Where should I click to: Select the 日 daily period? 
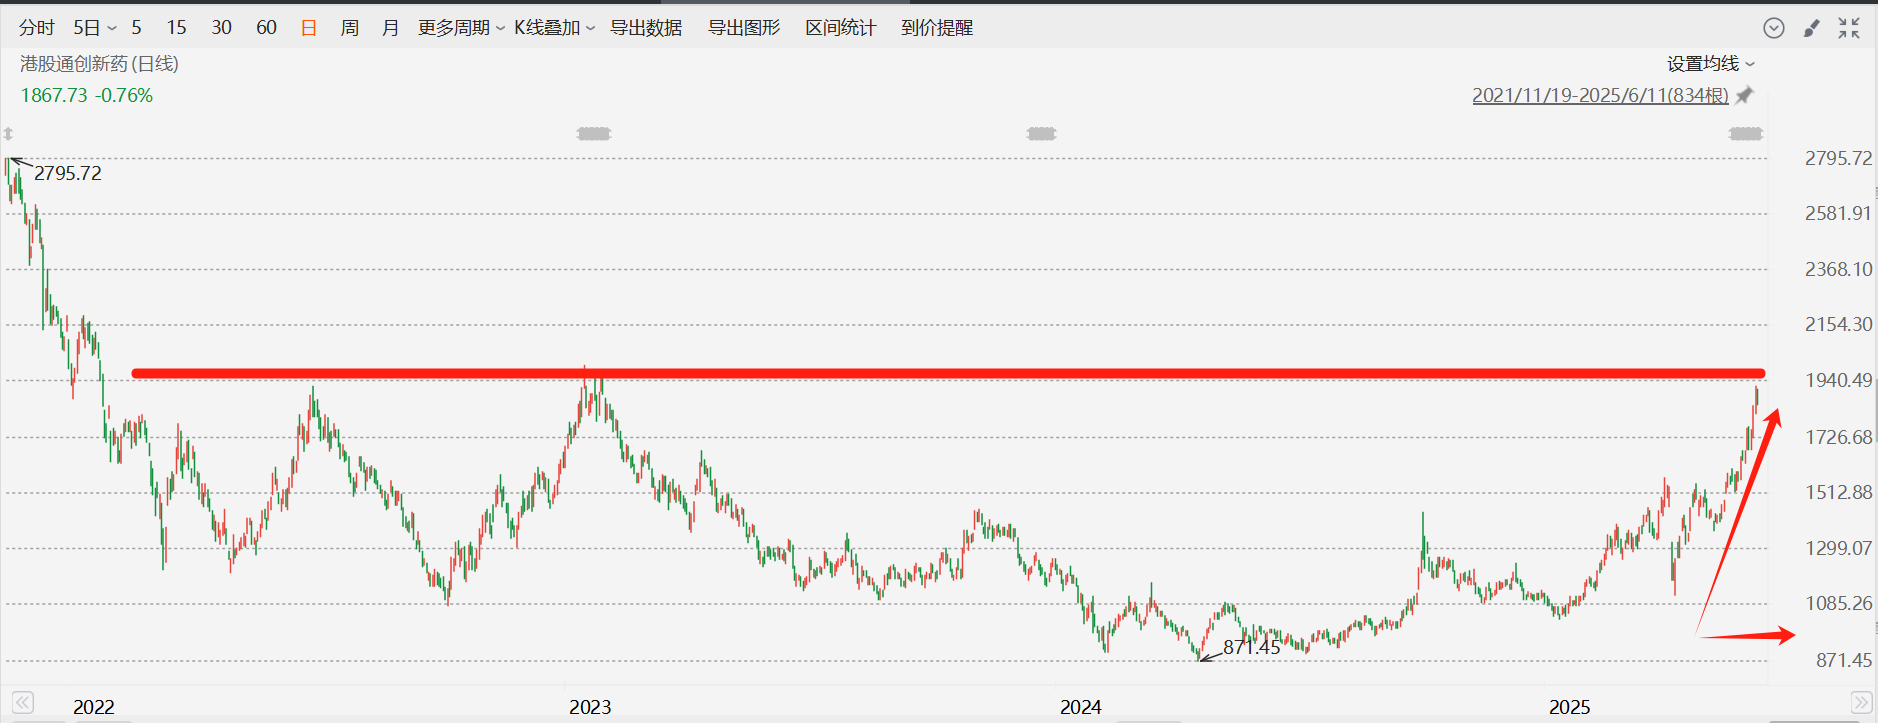point(309,28)
